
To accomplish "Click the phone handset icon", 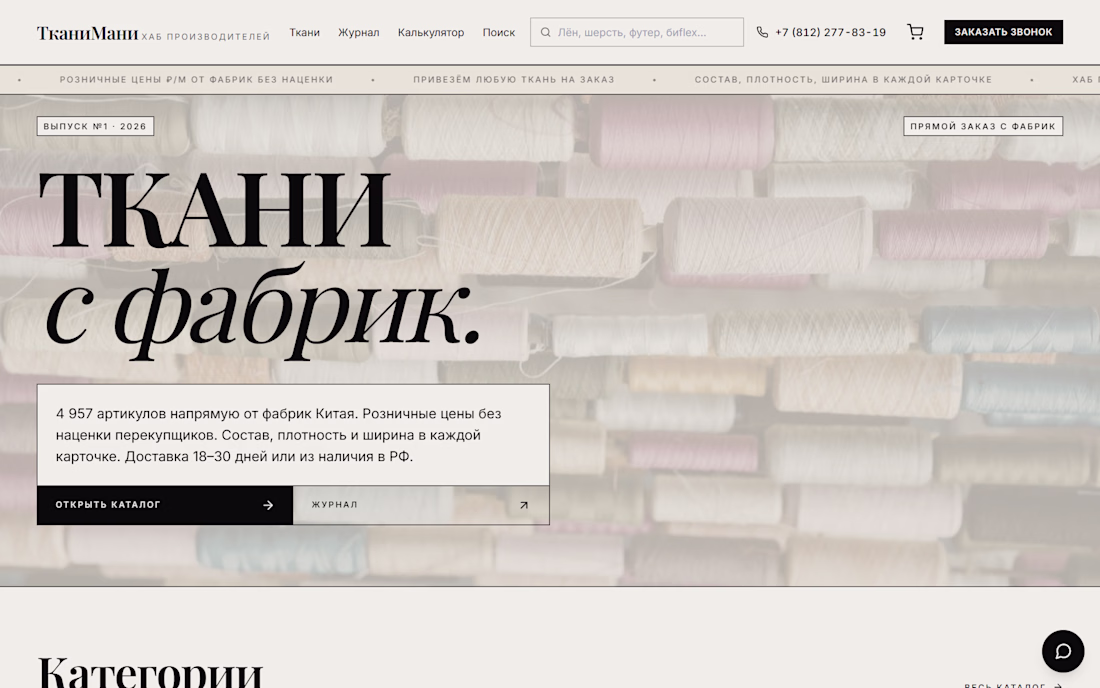I will point(762,32).
